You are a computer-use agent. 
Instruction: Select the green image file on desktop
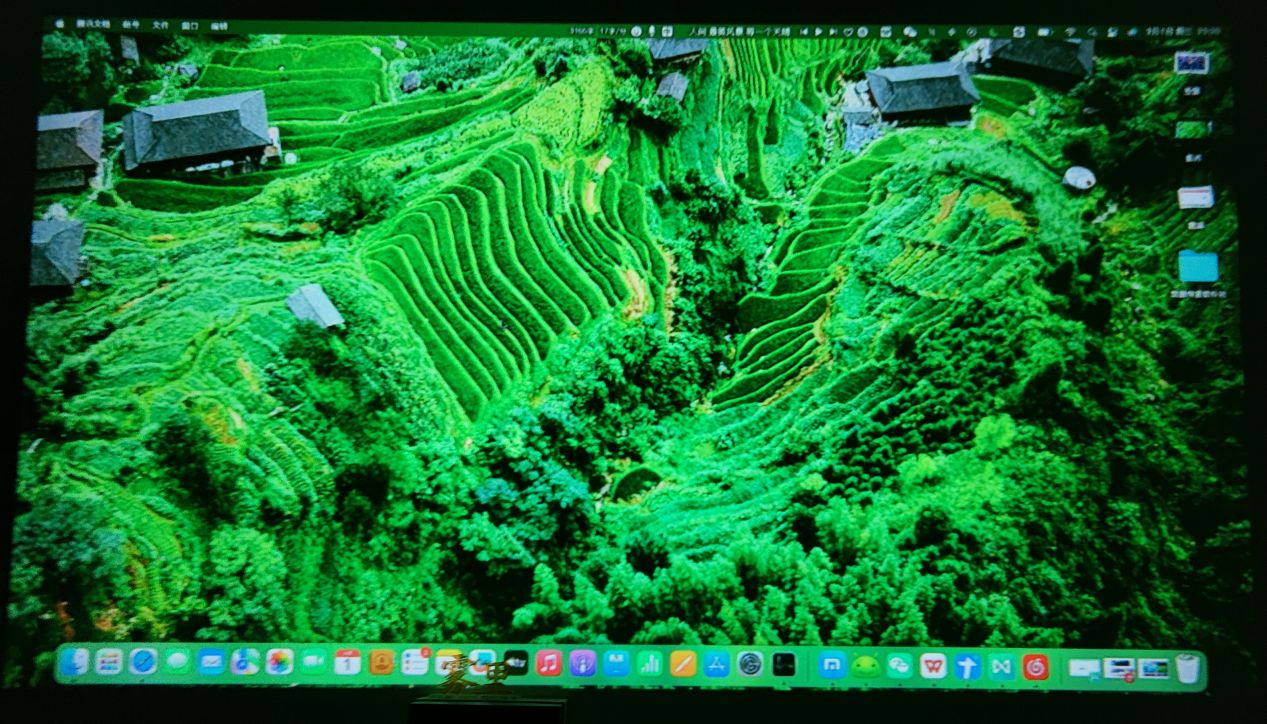click(1193, 129)
